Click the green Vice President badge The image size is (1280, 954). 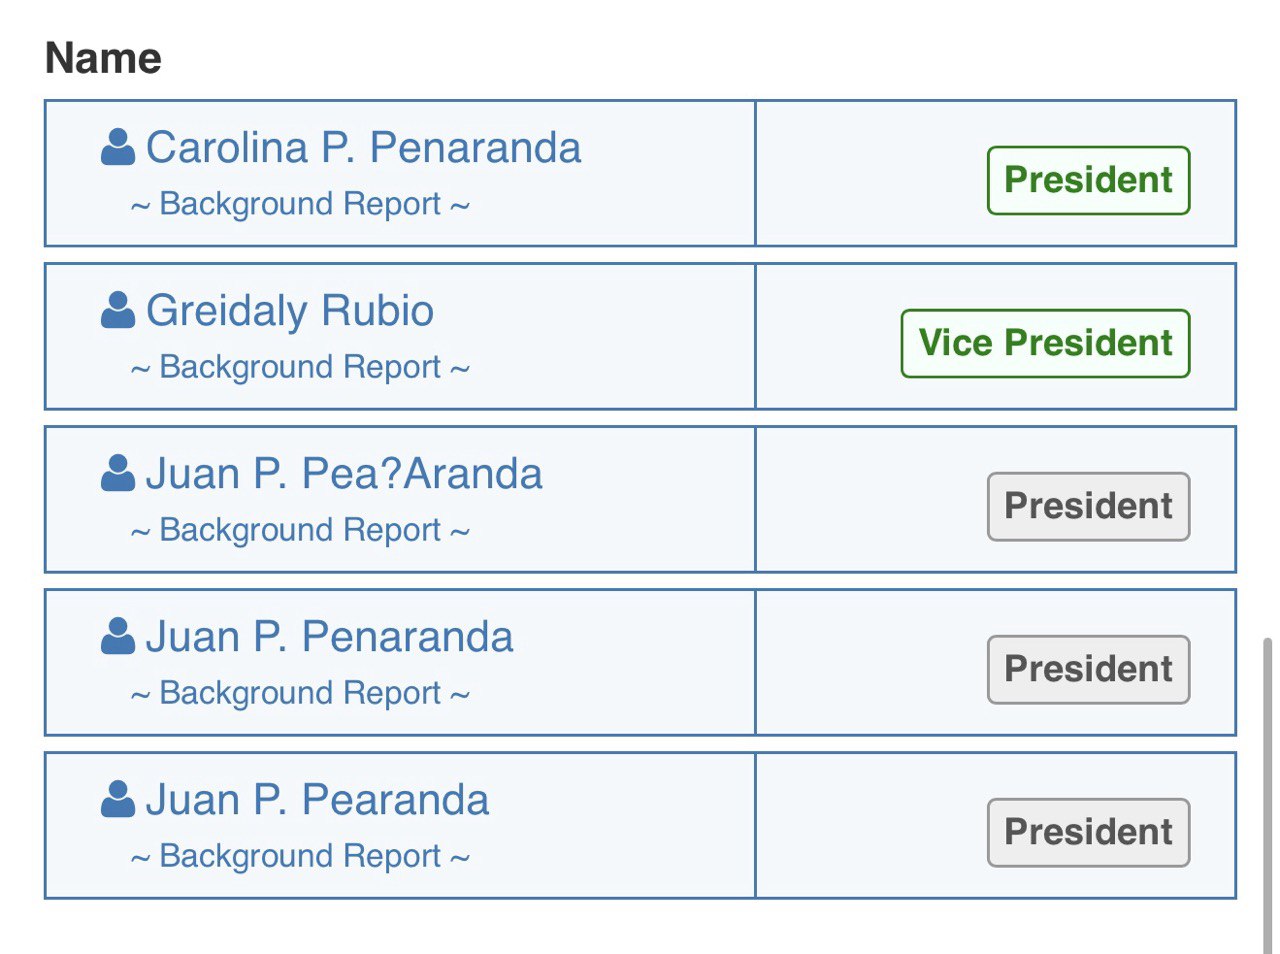[x=1045, y=343]
